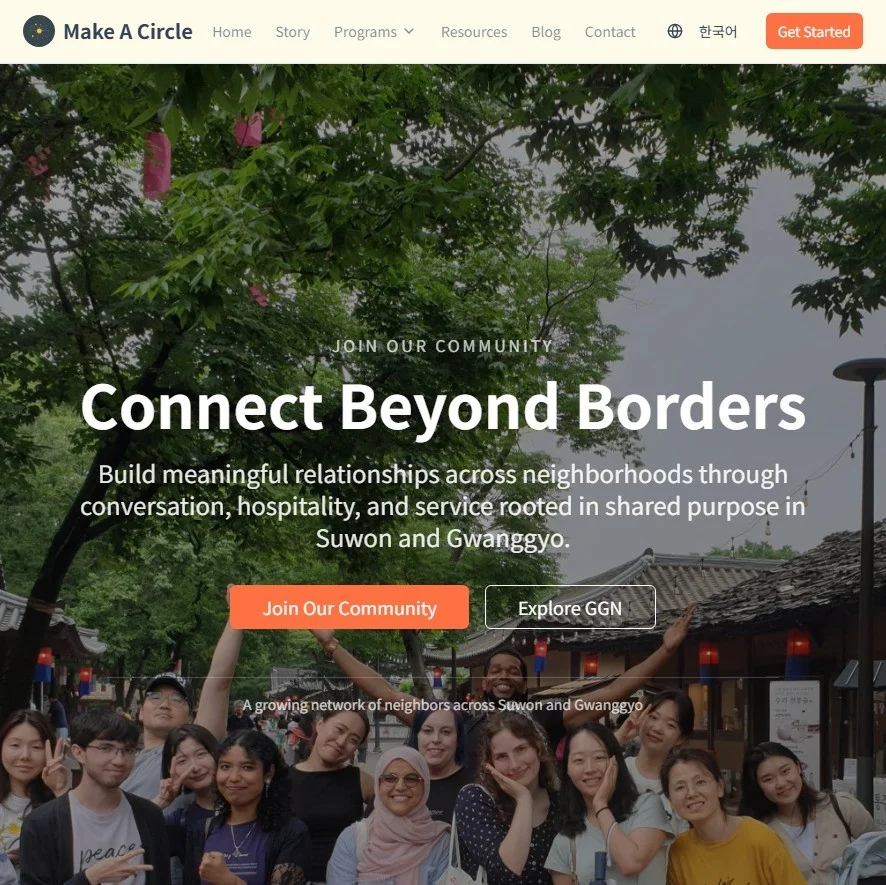The image size is (886, 885).
Task: Click the growing network of neighbors caption
Action: tap(442, 705)
